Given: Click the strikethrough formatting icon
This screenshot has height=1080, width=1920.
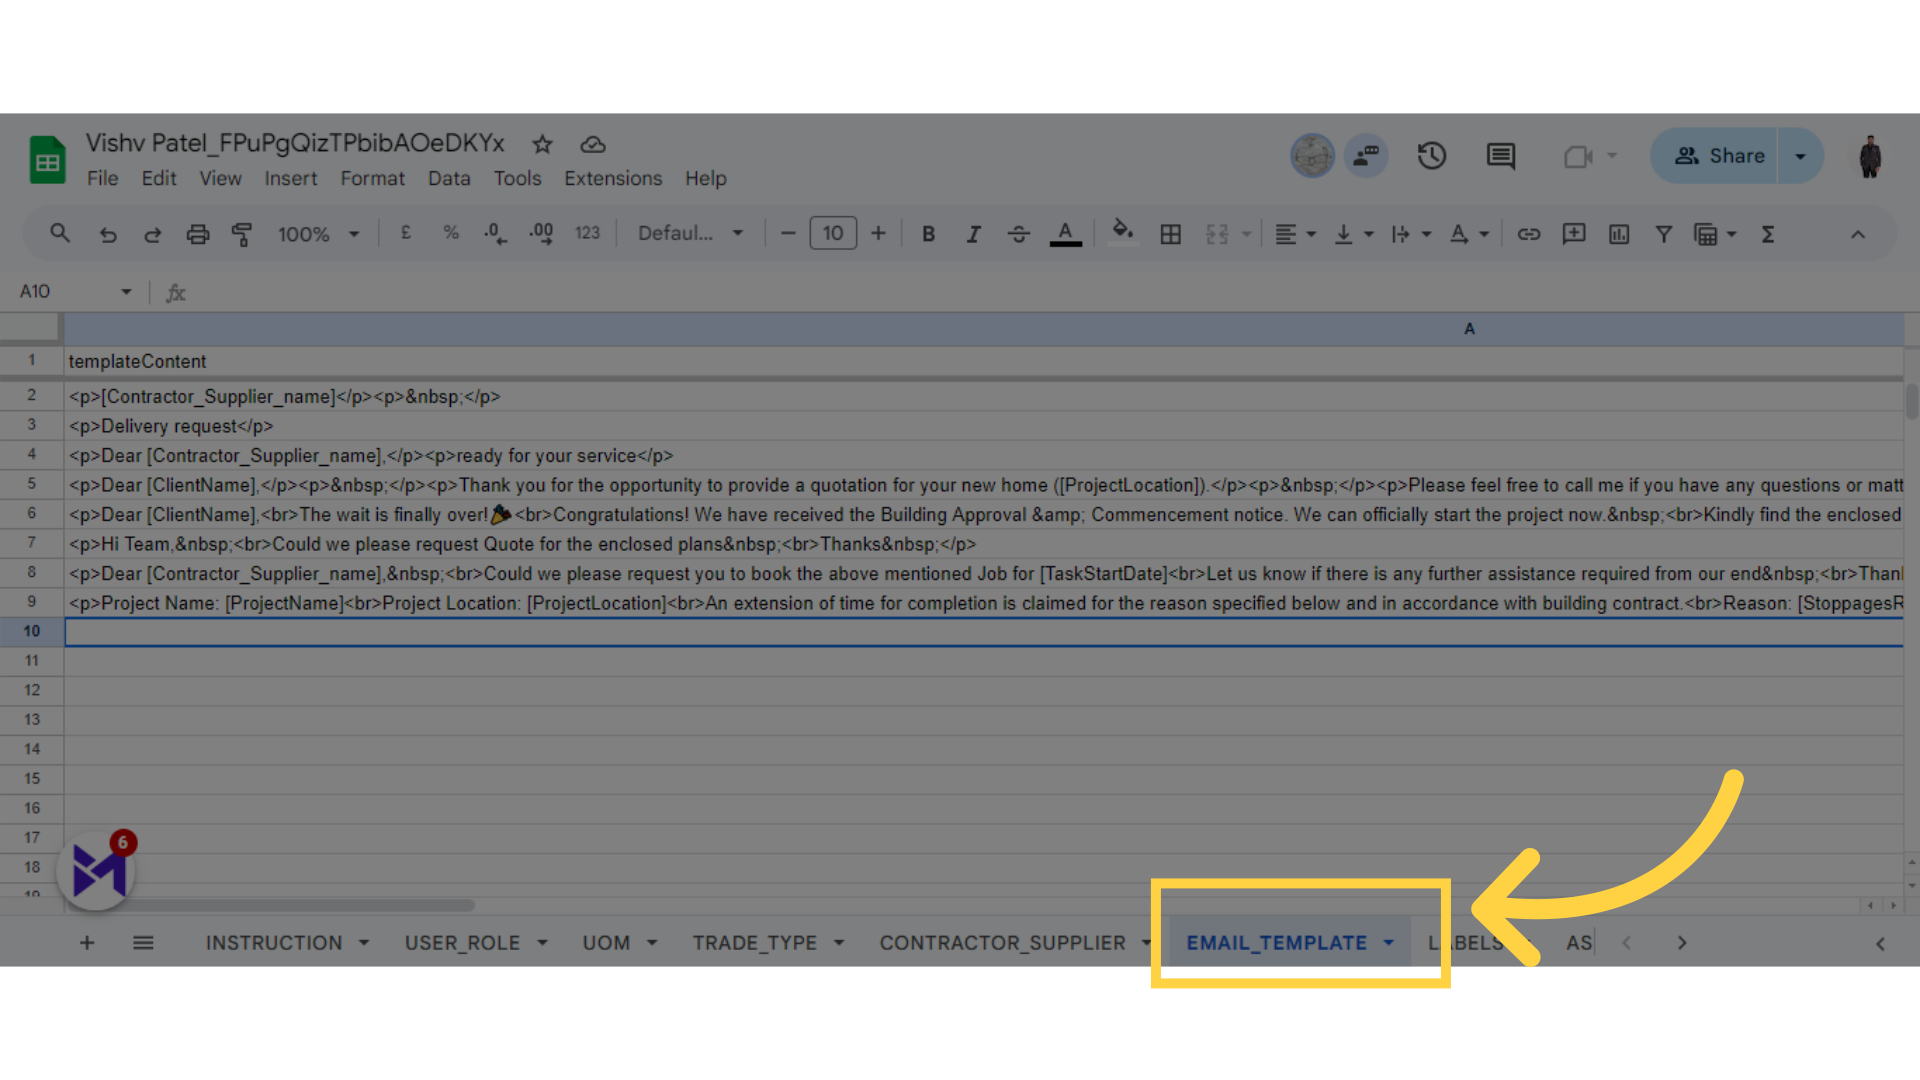Looking at the screenshot, I should click(1018, 233).
